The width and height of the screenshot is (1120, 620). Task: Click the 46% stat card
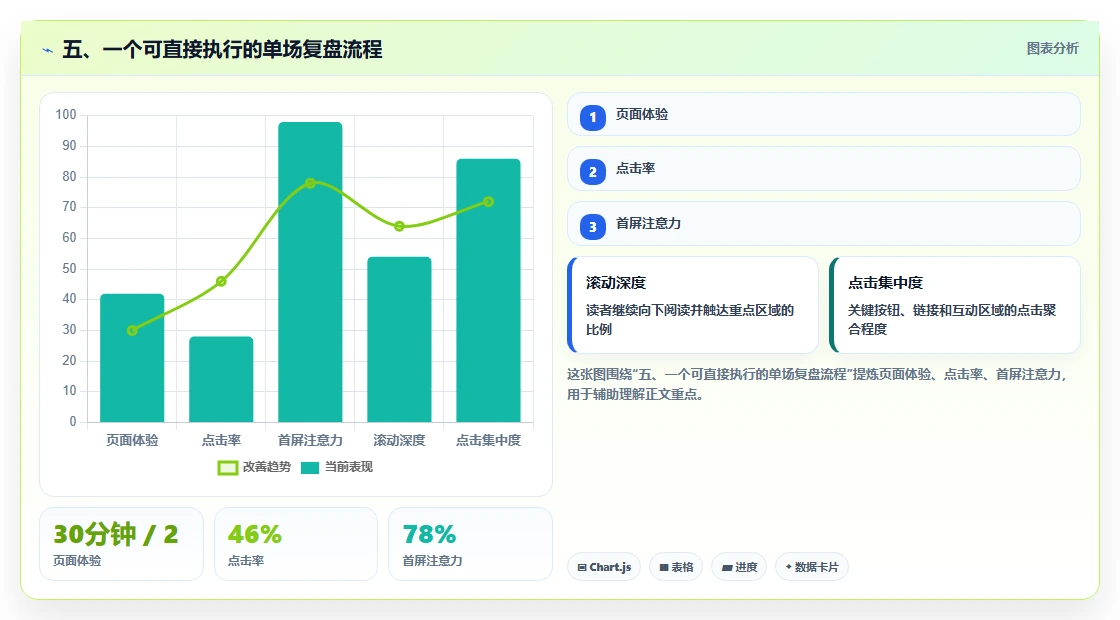pos(296,544)
